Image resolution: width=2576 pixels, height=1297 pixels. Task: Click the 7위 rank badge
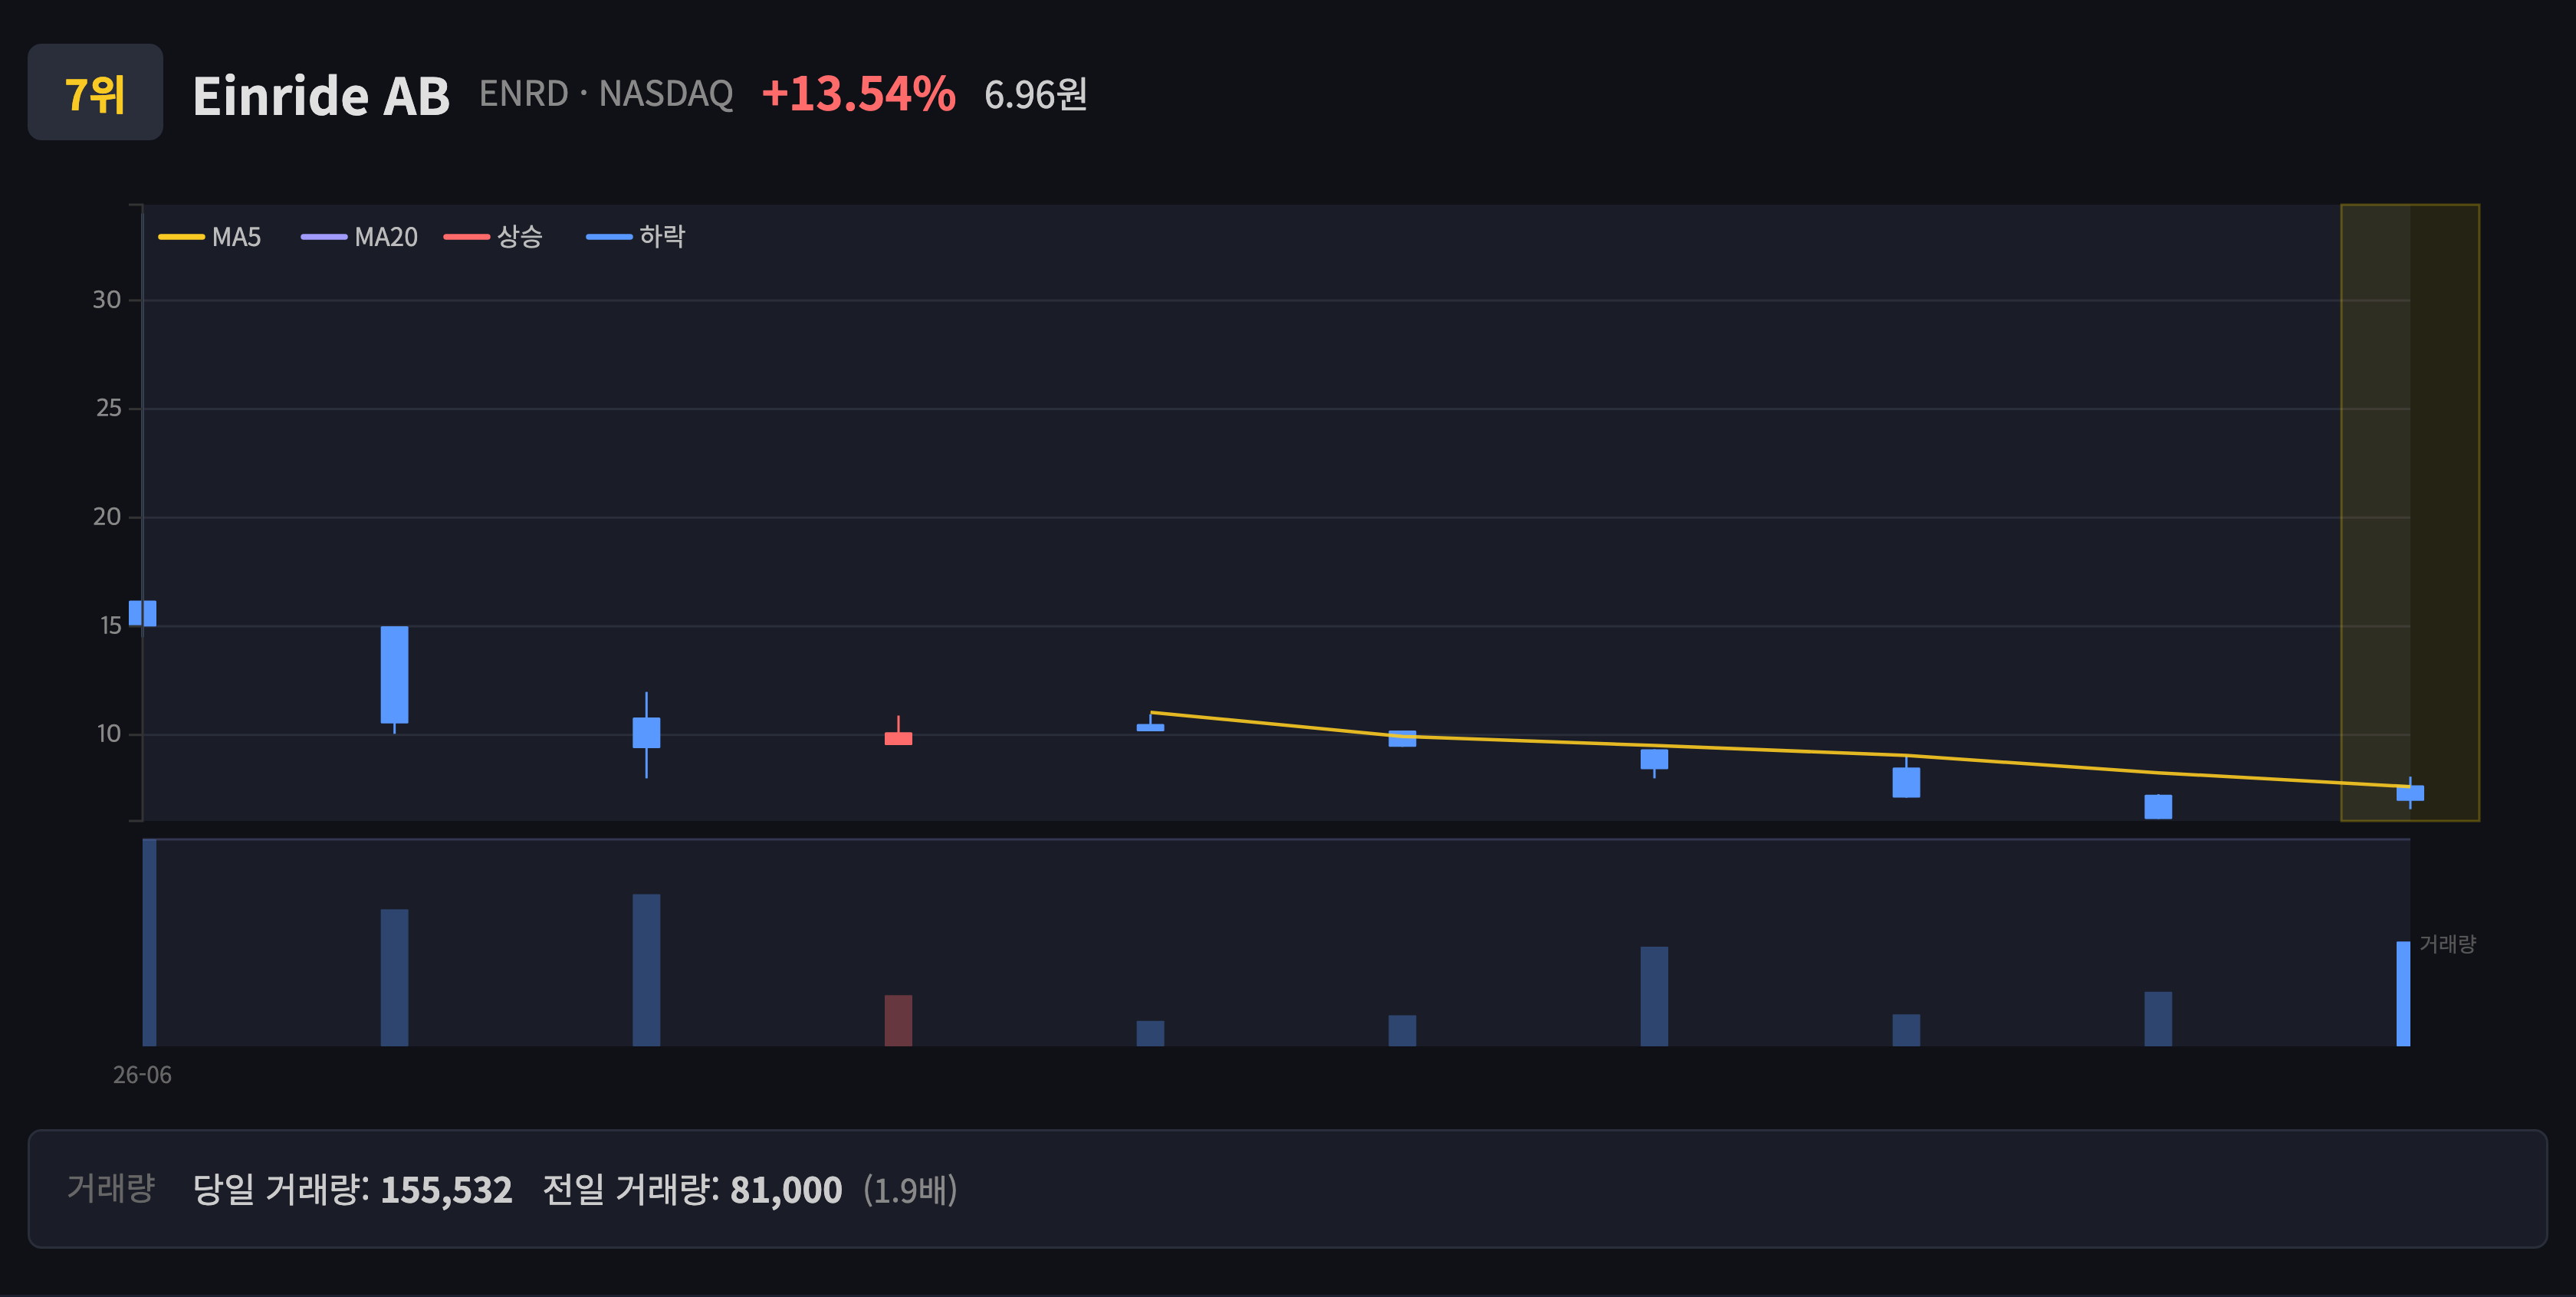pyautogui.click(x=95, y=92)
